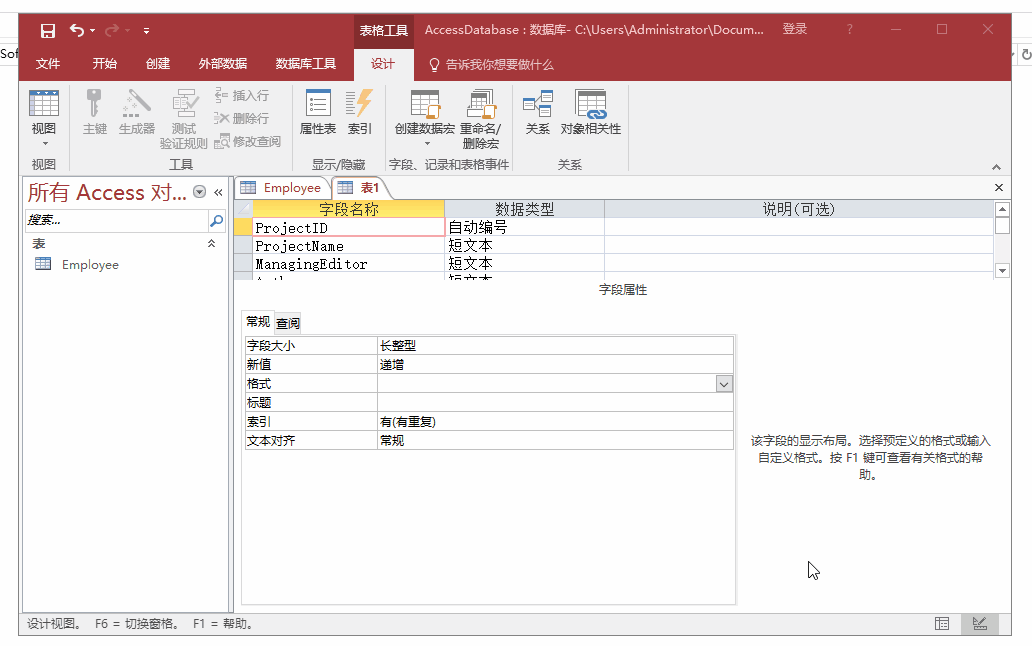
Task: Select the ProjectName field name cell
Action: 347,246
